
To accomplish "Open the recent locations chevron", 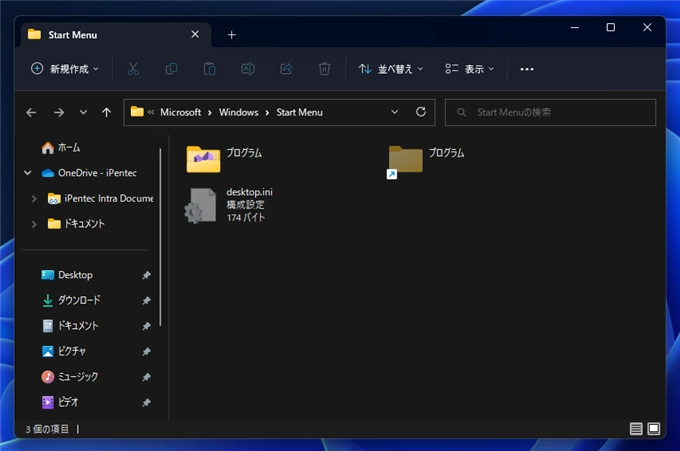I will [83, 112].
